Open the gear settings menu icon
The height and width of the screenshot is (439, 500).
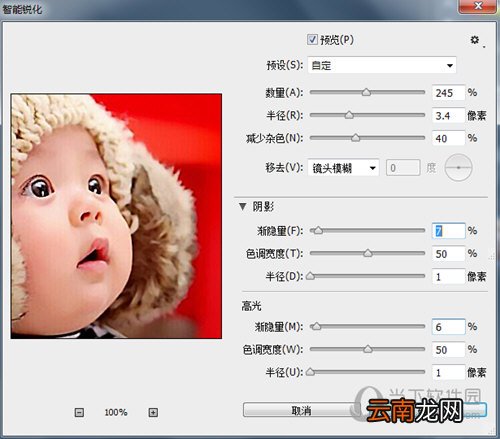[475, 40]
